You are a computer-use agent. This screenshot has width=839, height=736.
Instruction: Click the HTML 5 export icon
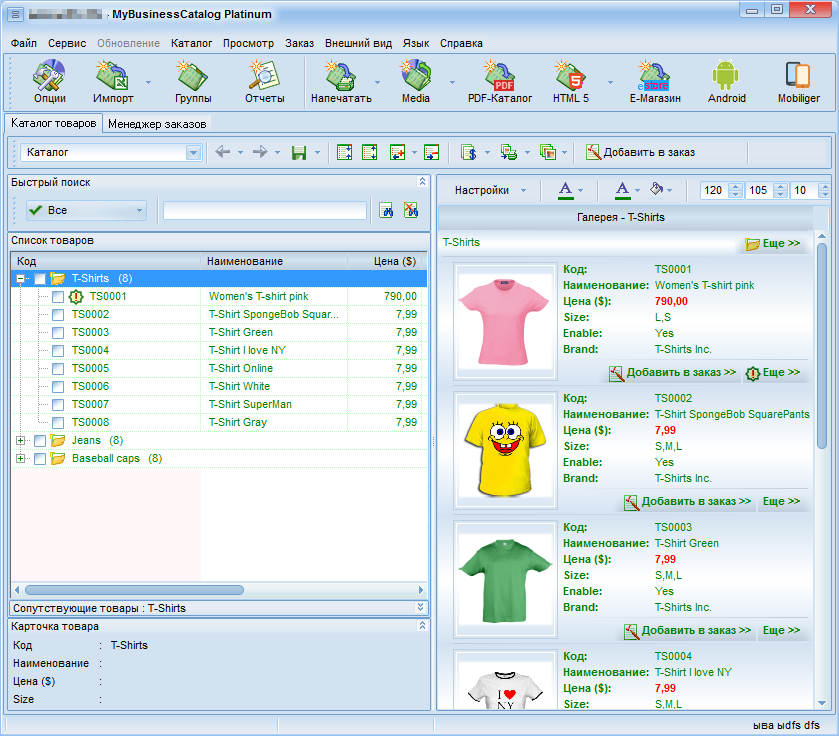(570, 81)
